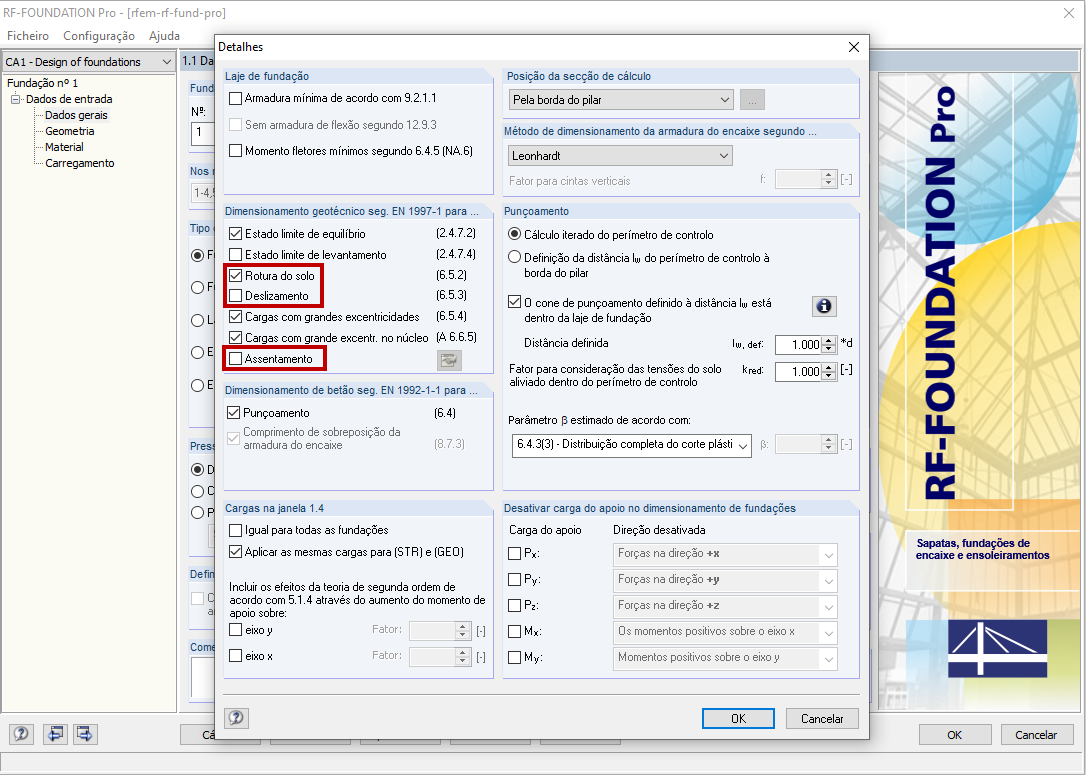
Task: Click the previous-module arrow icon
Action: 55,734
